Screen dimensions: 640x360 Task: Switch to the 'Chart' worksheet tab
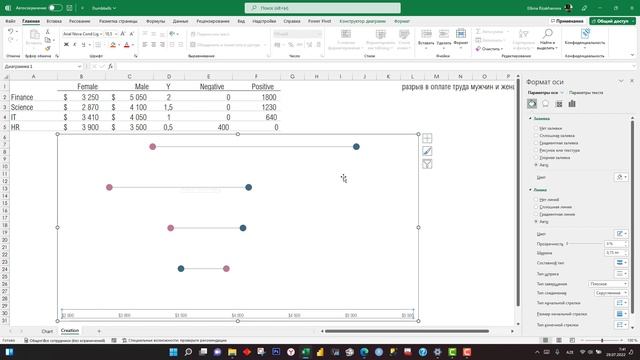tap(47, 331)
